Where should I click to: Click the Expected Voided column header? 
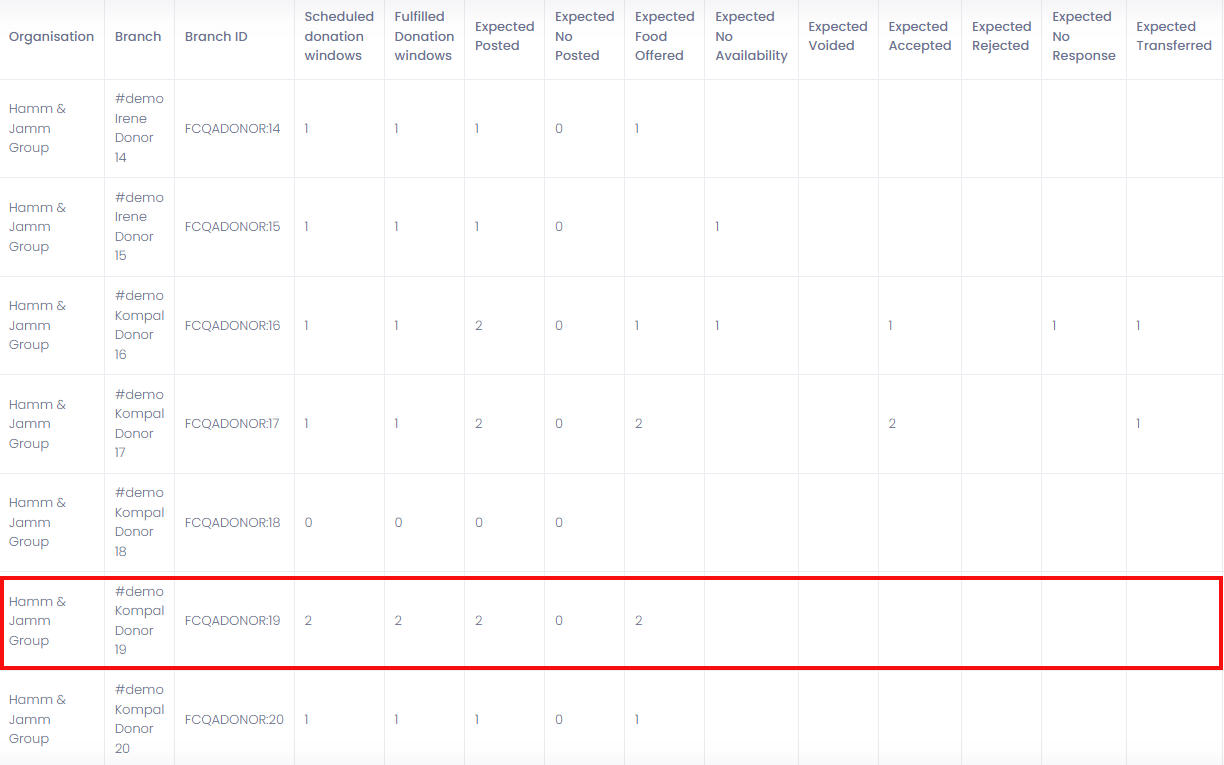[837, 37]
